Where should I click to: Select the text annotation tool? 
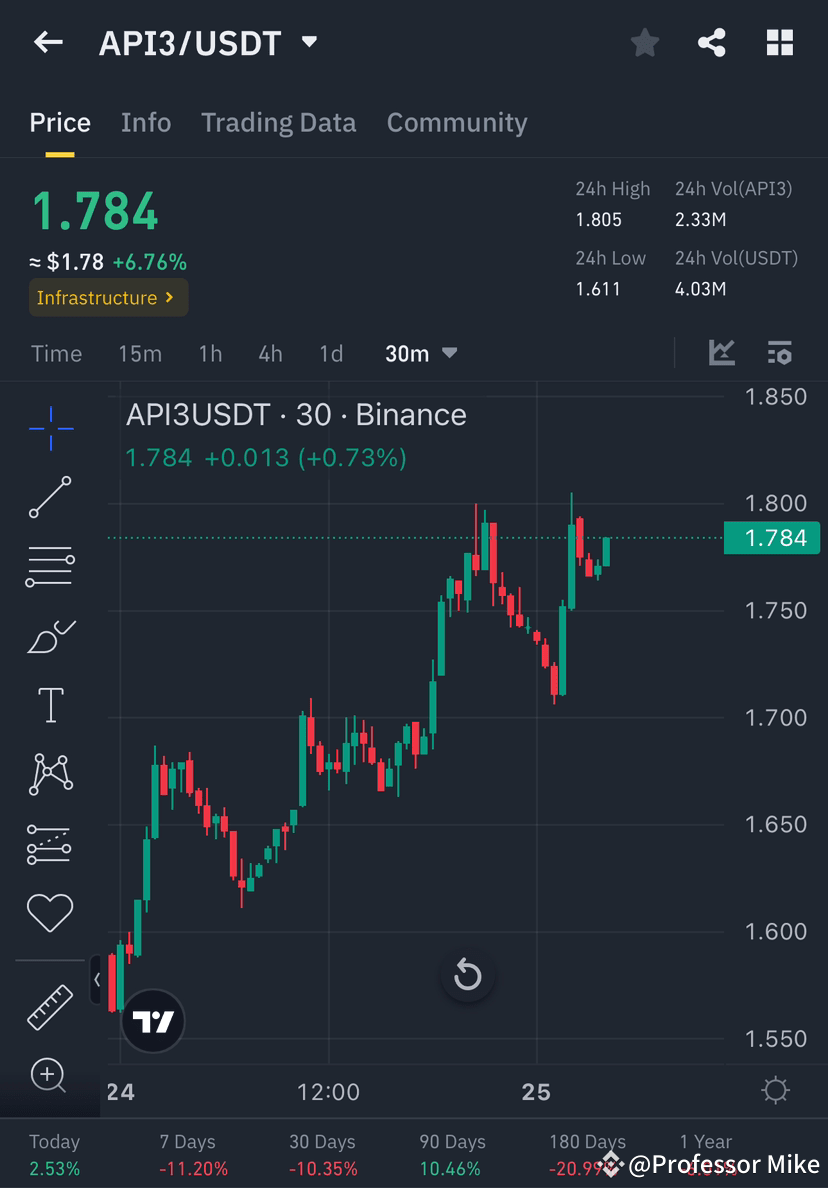pos(50,703)
